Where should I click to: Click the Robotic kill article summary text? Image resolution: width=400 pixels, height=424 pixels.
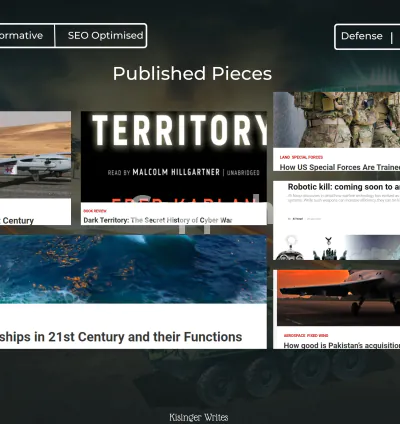(344, 198)
